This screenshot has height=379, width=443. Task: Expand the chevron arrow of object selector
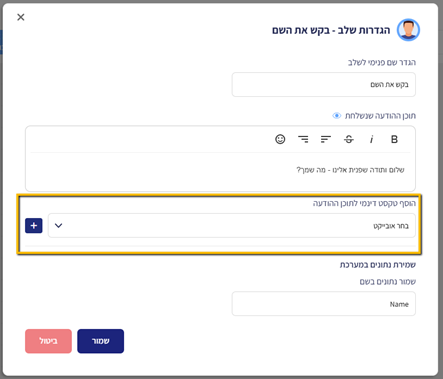(x=59, y=226)
